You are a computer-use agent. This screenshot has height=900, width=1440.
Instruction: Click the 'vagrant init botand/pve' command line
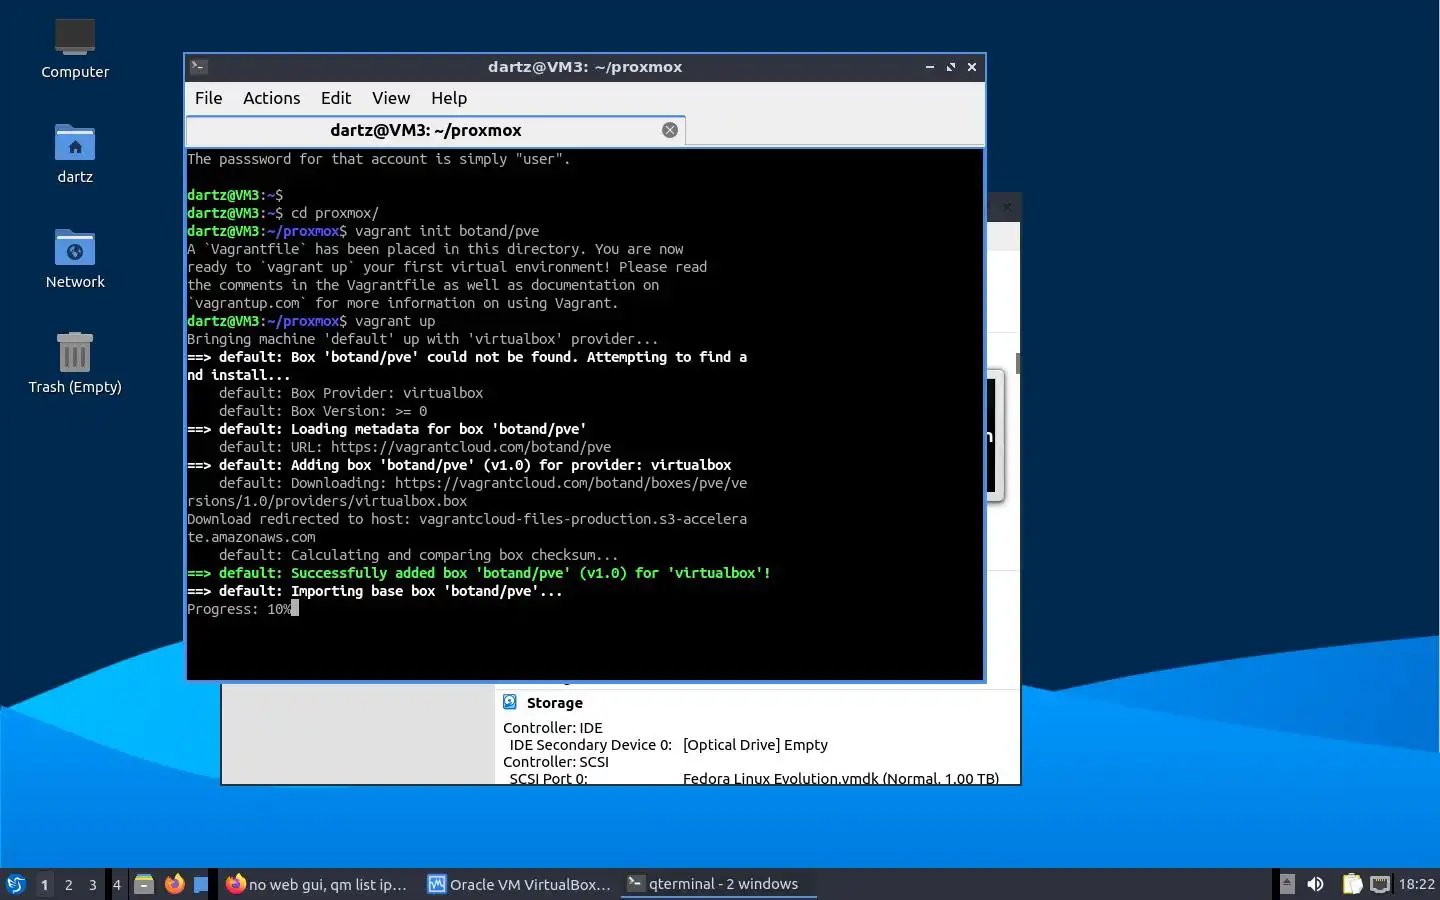363,231
